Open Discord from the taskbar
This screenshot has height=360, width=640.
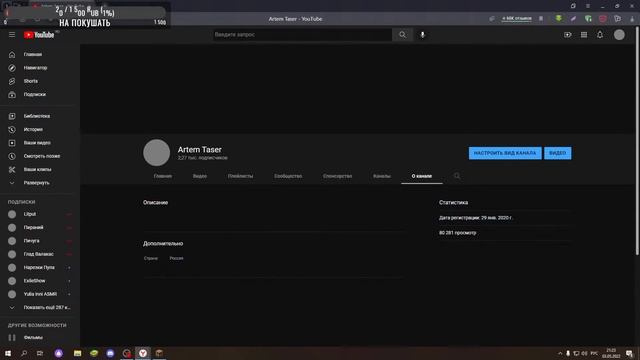click(x=110, y=353)
